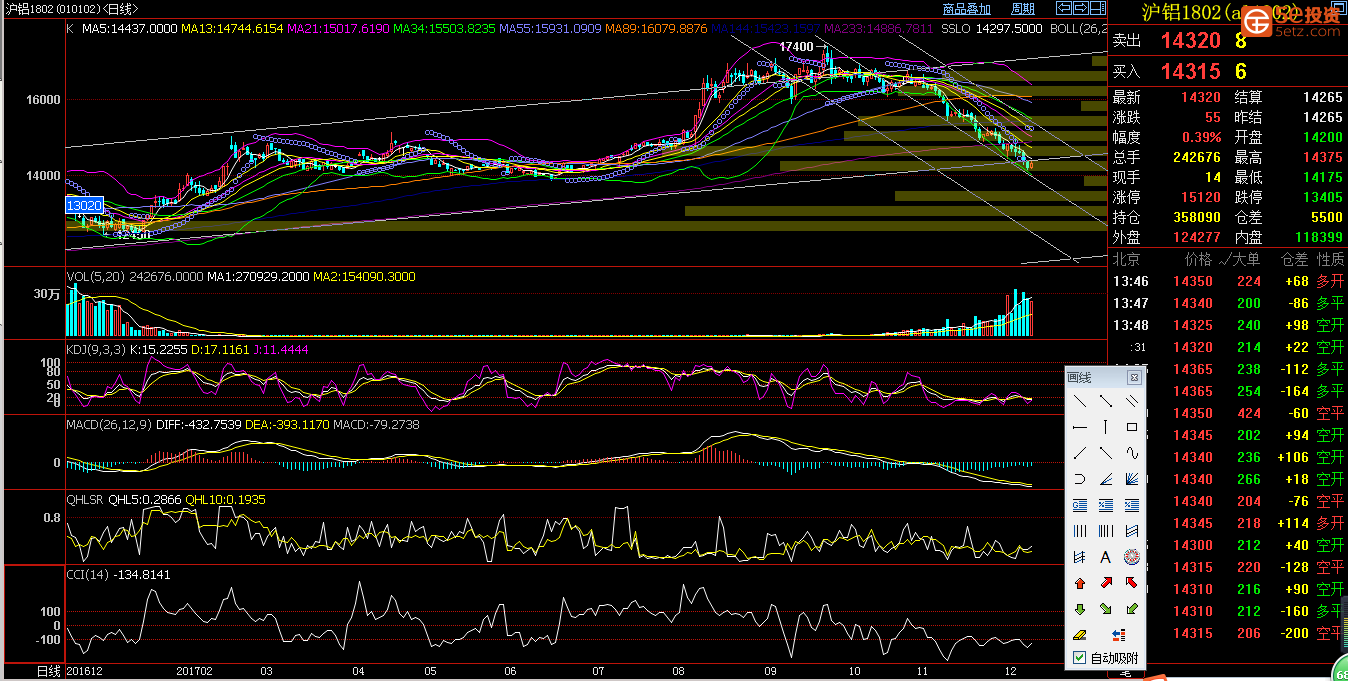The width and height of the screenshot is (1348, 681).
Task: Select the text annotation 'A' tool
Action: pos(1105,557)
